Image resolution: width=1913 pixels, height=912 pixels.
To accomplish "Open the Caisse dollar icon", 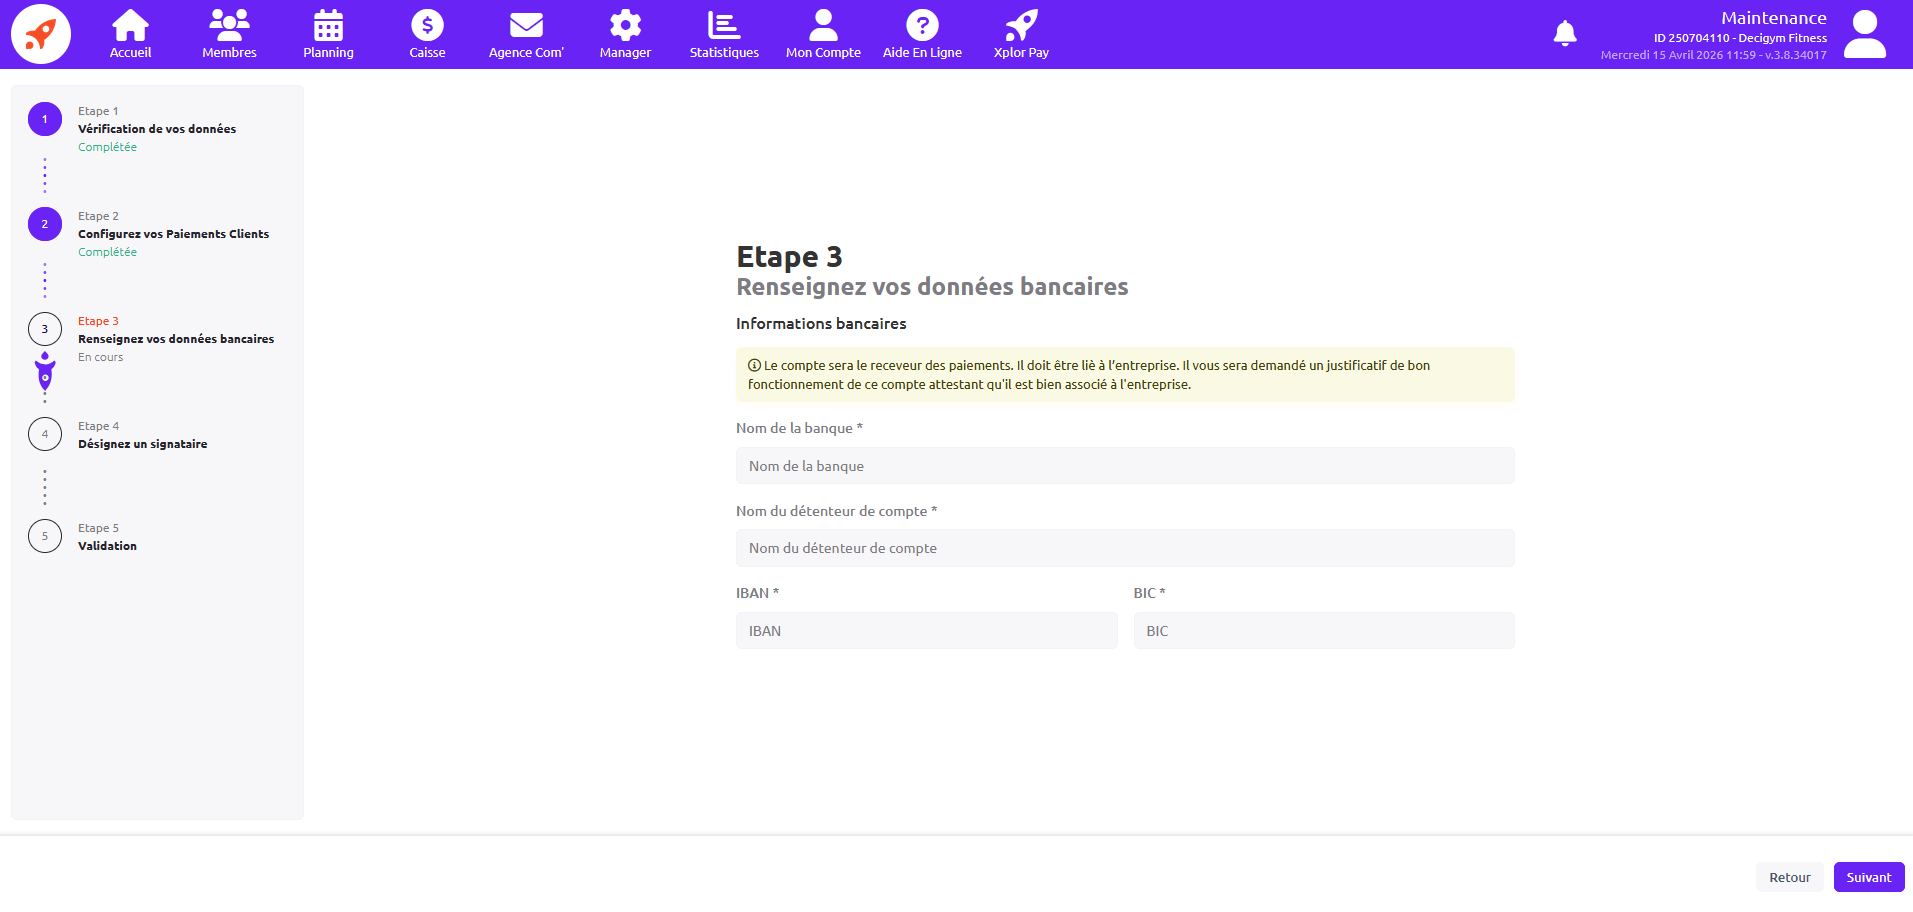I will coord(427,25).
